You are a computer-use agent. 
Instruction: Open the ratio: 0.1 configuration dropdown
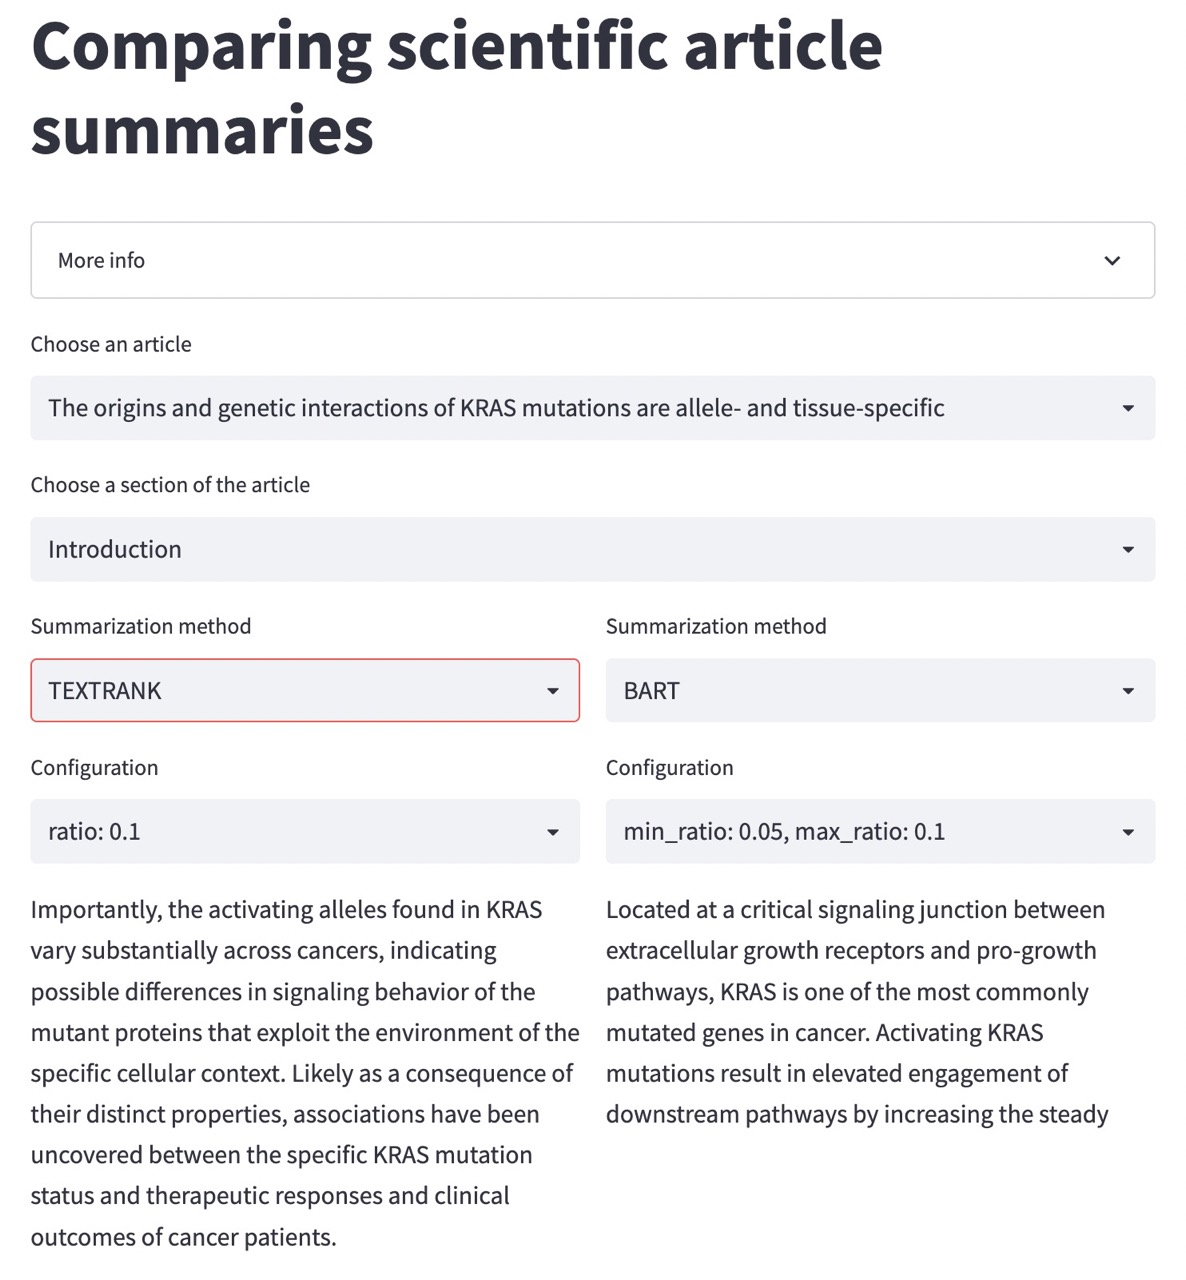click(304, 831)
